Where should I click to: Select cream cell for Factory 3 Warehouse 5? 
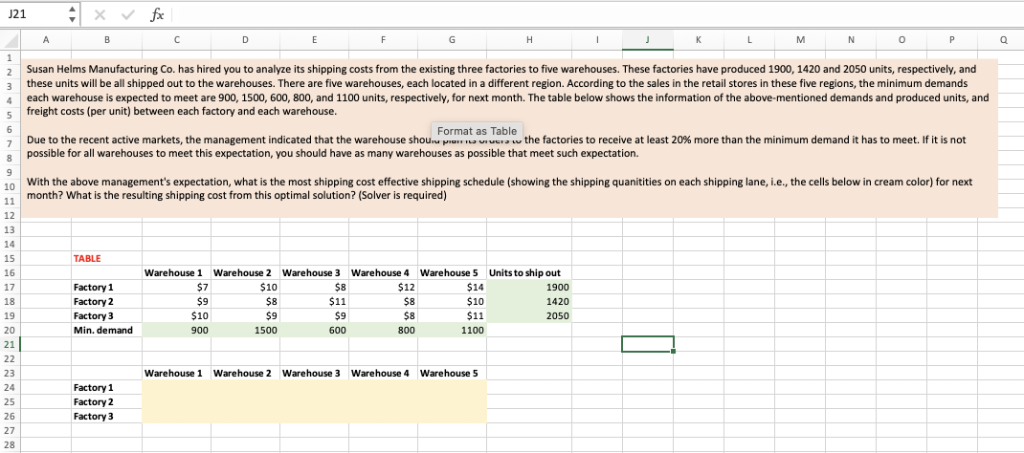[452, 415]
